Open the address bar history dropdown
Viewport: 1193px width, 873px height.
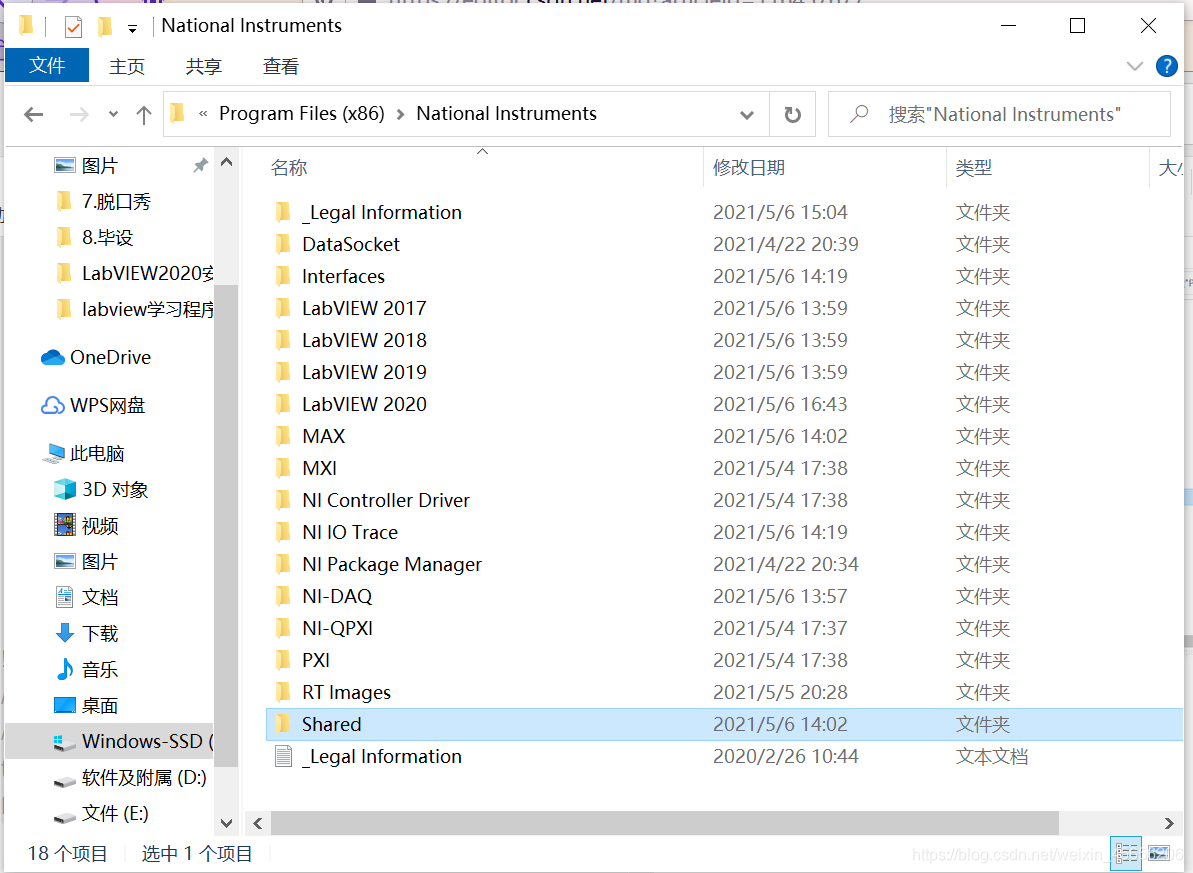click(746, 115)
